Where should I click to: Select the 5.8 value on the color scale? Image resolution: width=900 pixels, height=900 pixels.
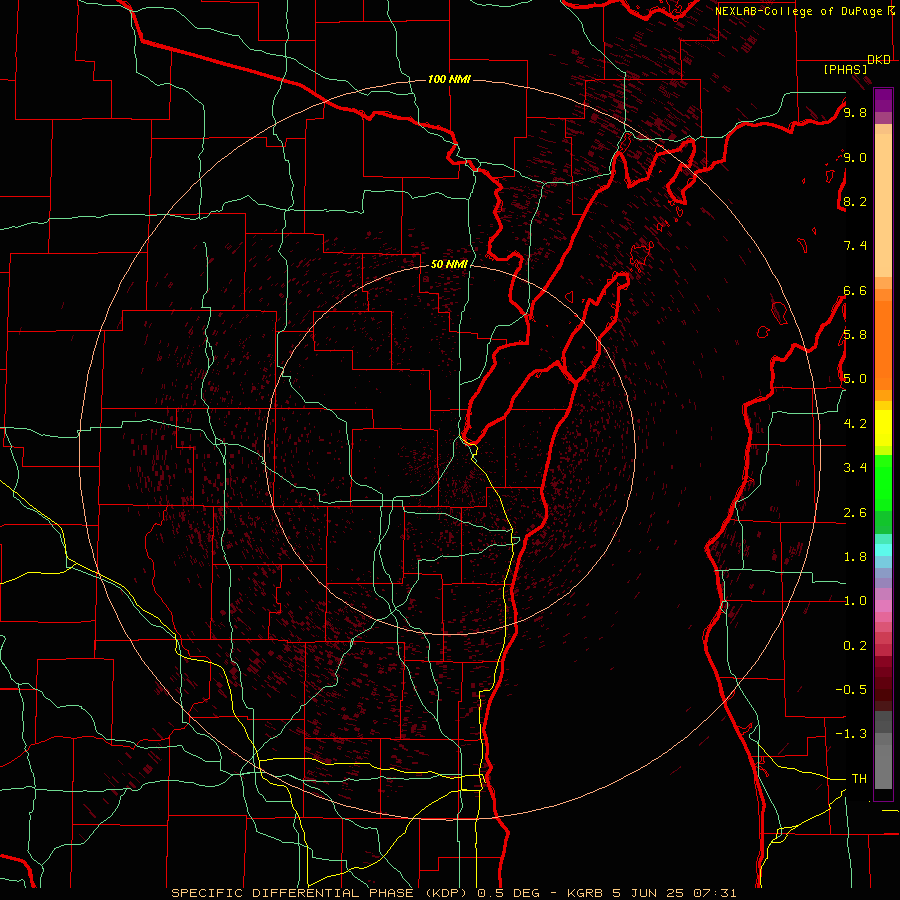[x=855, y=335]
